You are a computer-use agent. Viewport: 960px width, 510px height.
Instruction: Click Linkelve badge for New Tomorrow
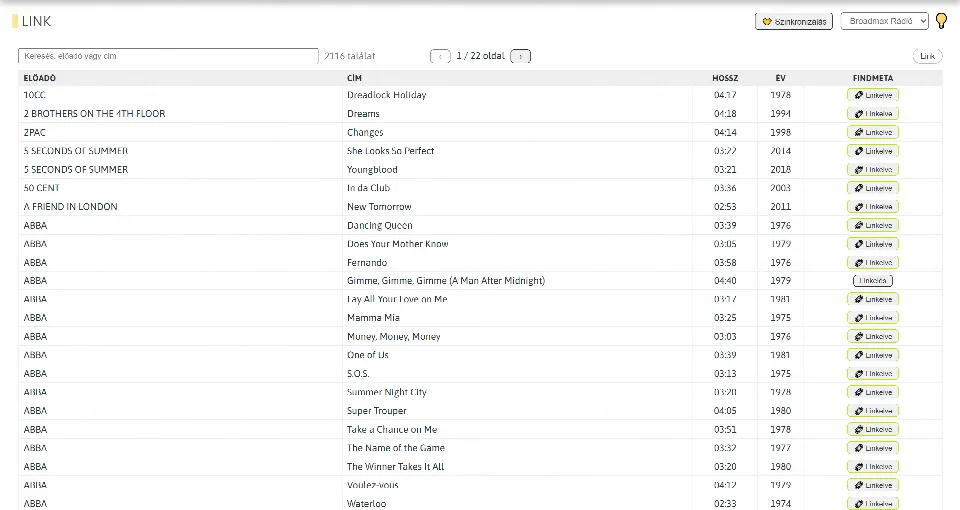click(x=873, y=206)
